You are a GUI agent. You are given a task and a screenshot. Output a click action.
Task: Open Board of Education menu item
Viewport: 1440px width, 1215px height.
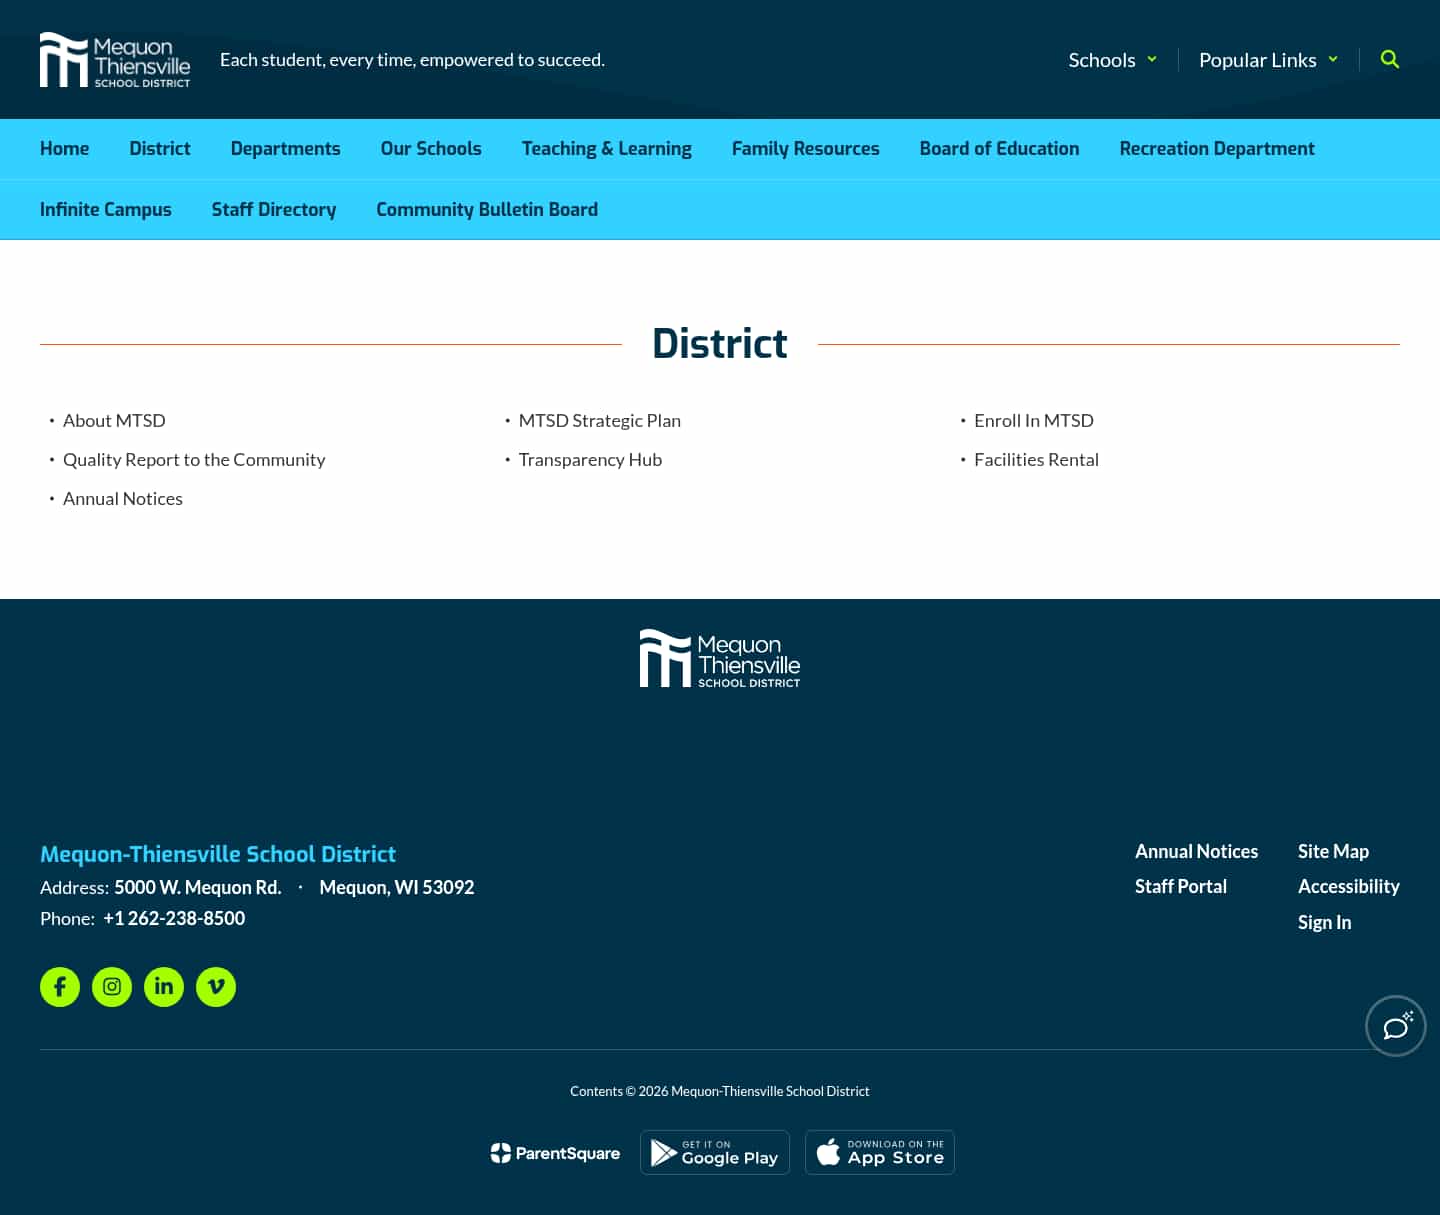pos(1000,149)
